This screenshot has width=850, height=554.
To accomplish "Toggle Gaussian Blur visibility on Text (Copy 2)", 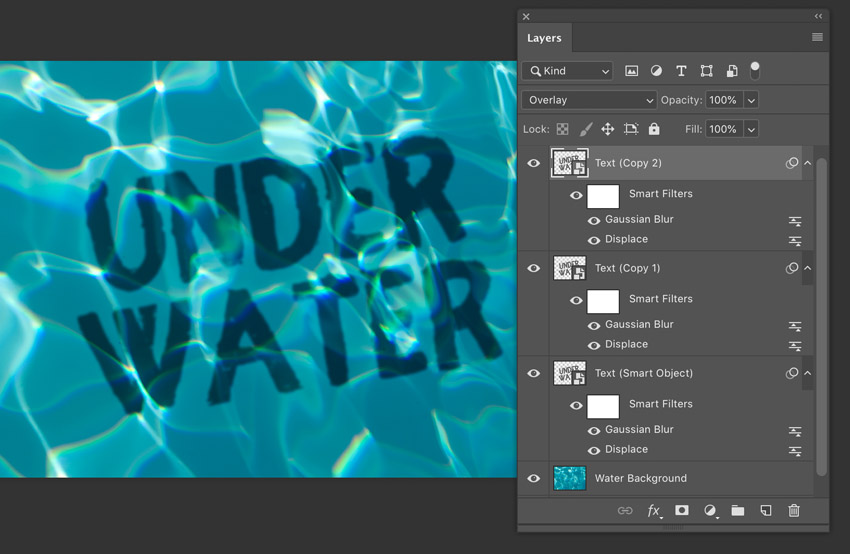I will pos(594,221).
